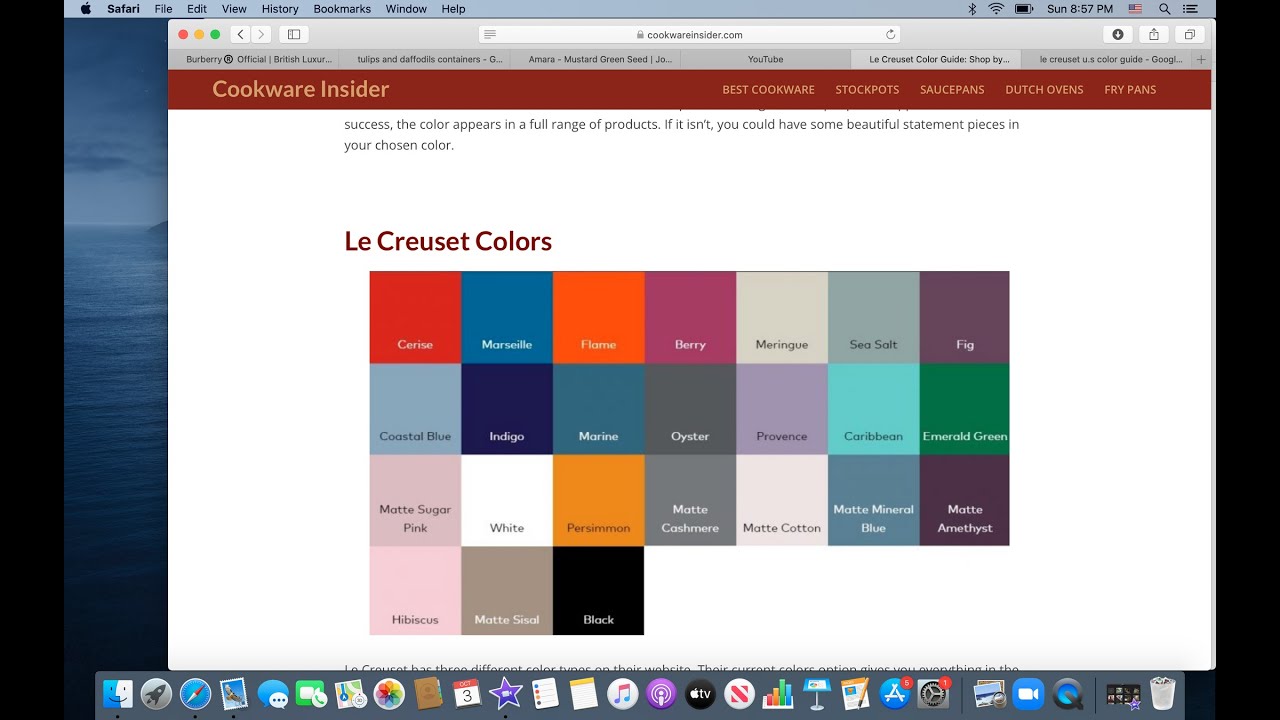
Task: Open DUTCH OVENS nav link
Action: coord(1044,90)
